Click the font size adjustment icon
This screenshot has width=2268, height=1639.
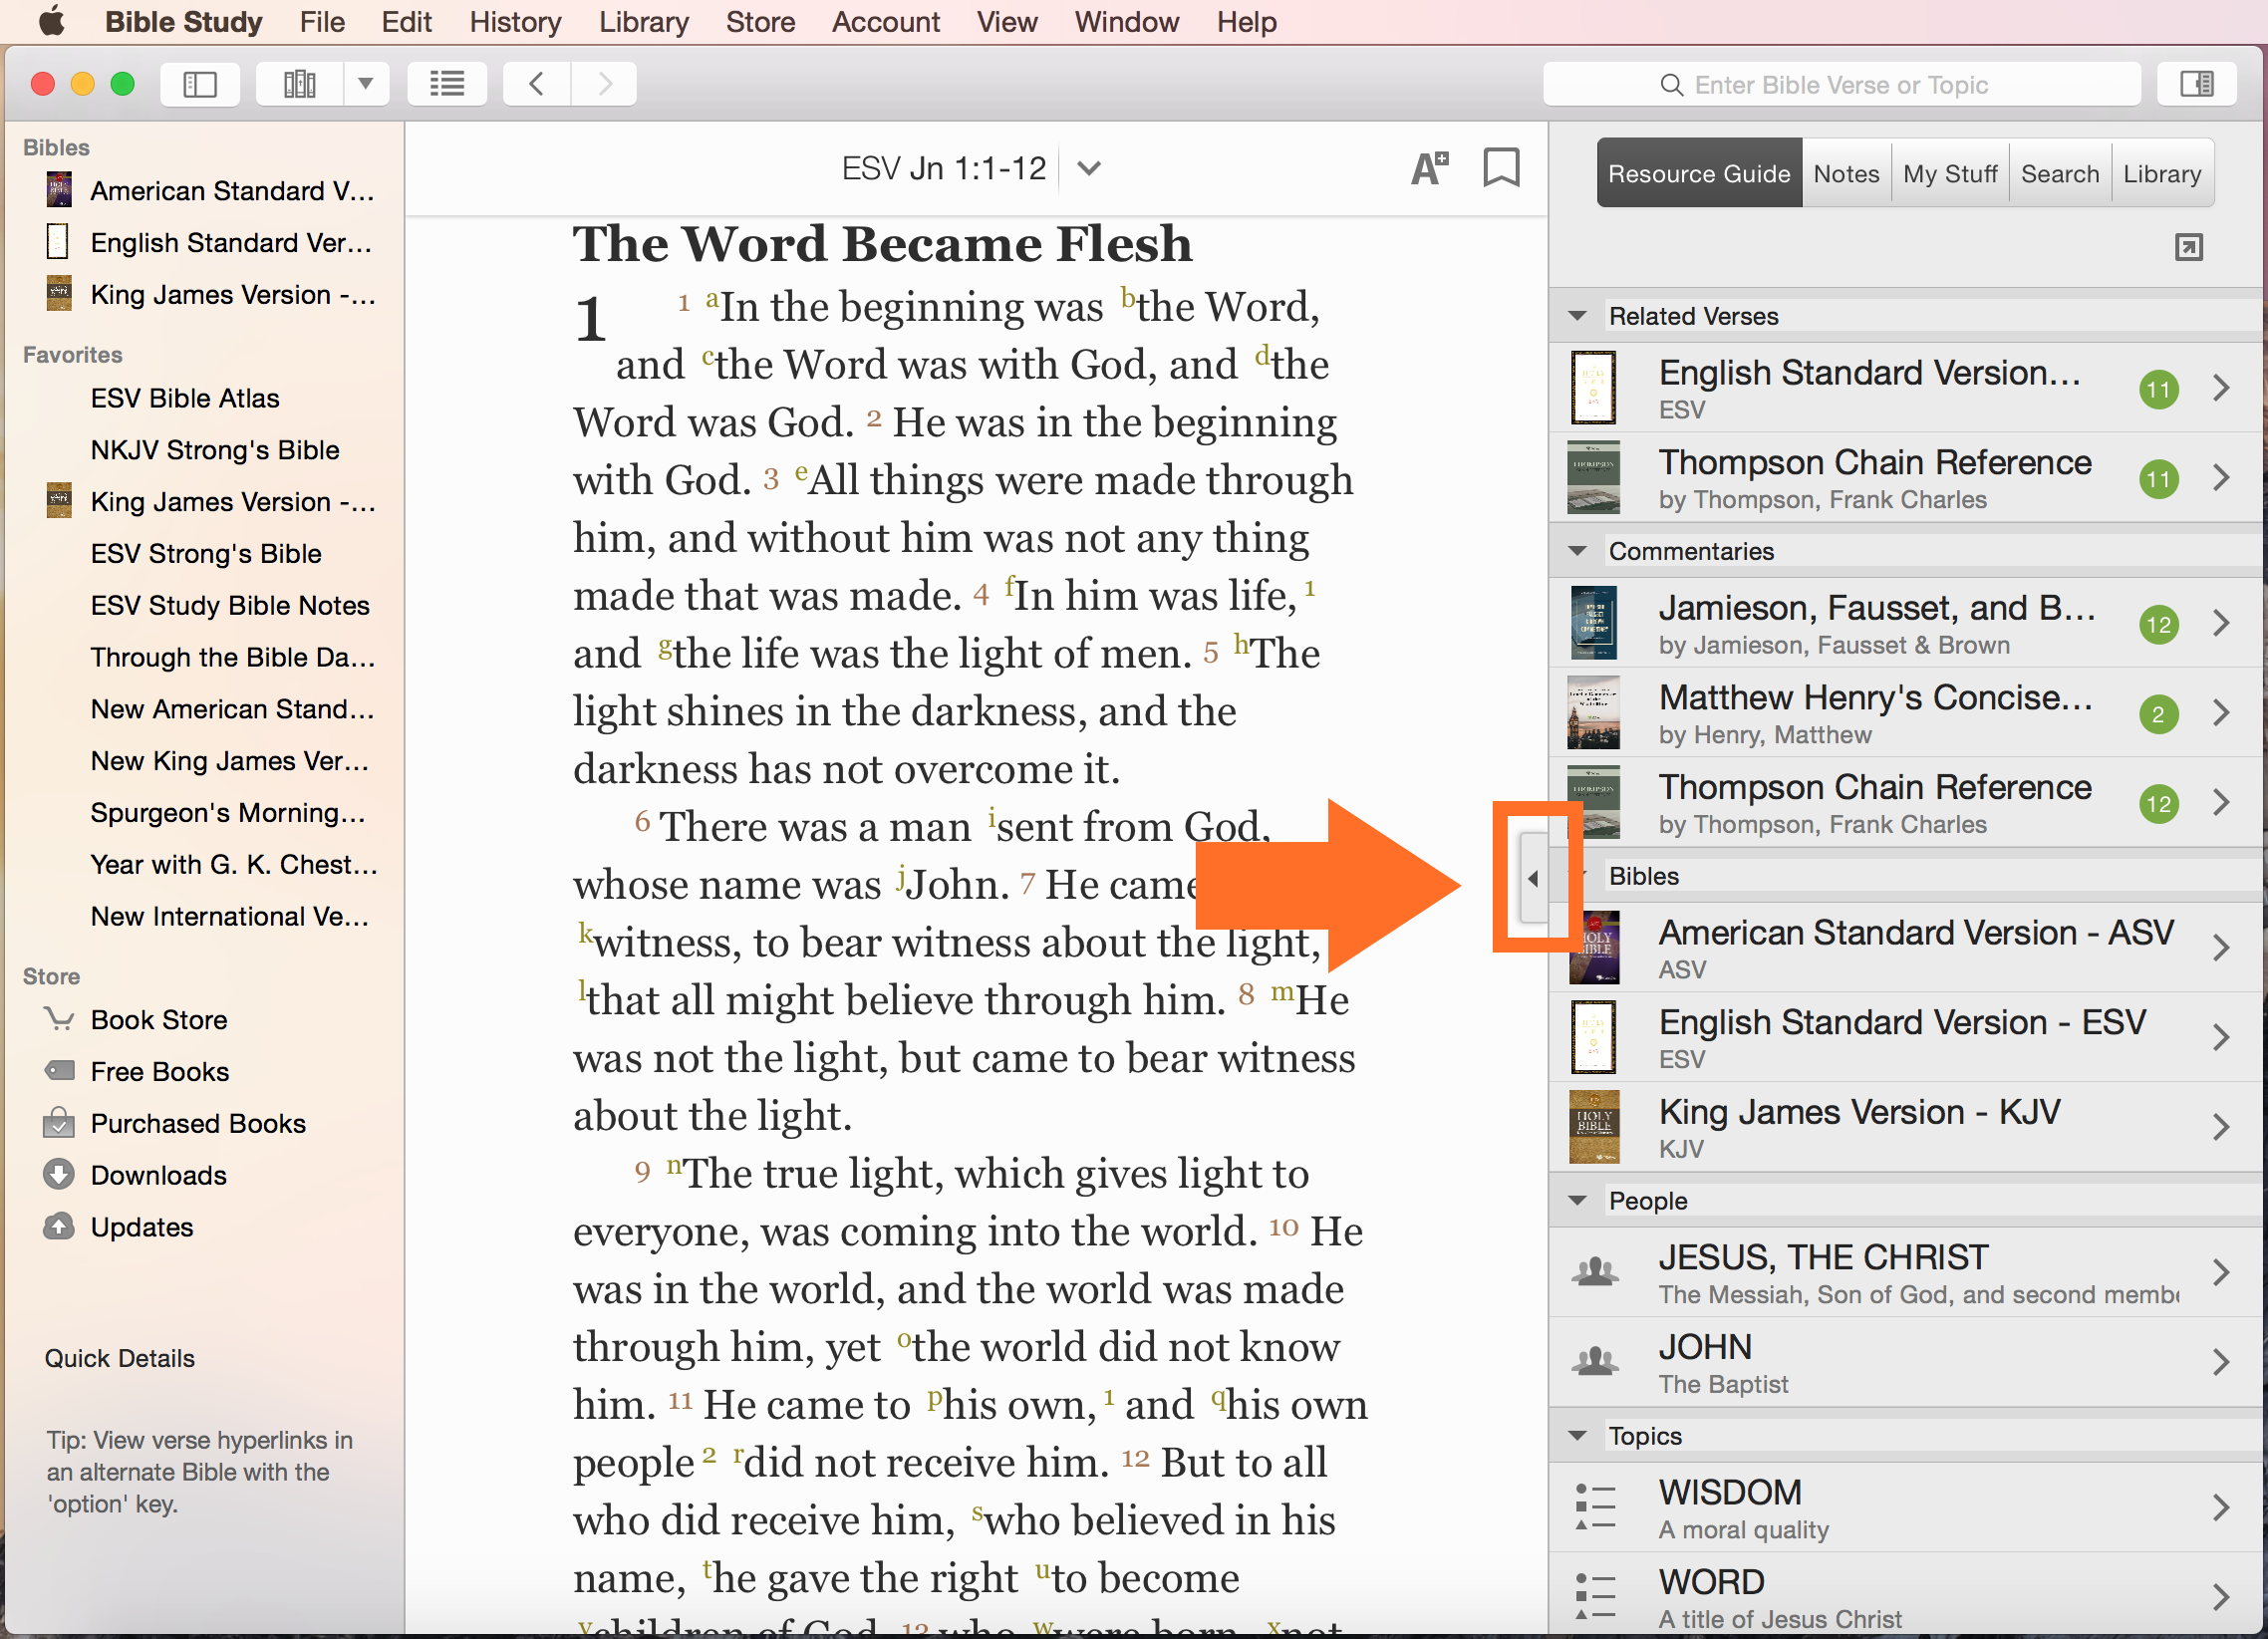click(x=1429, y=168)
